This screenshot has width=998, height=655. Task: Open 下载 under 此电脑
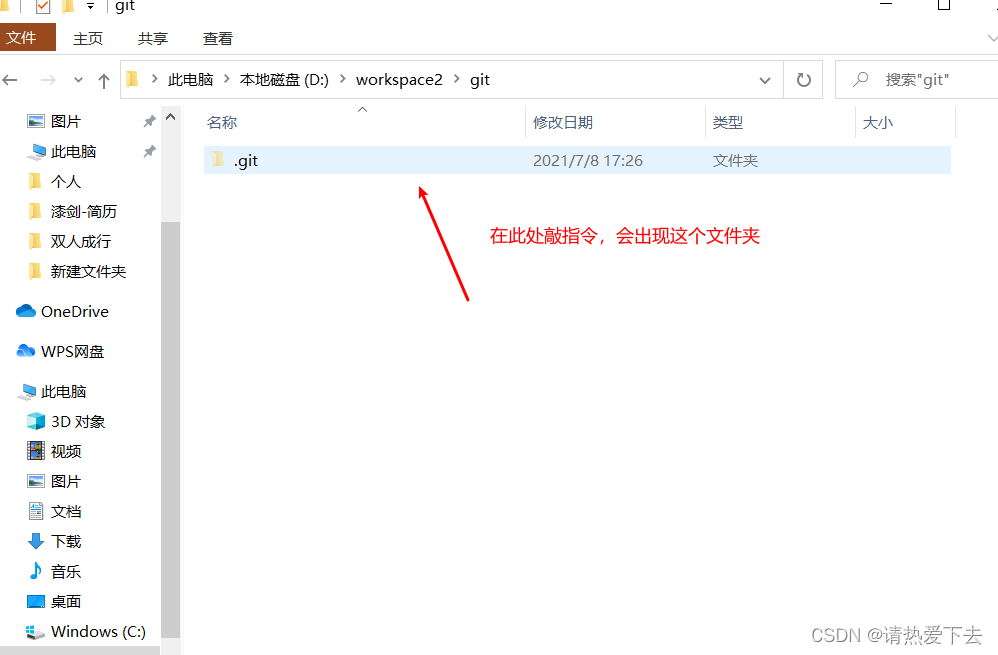click(x=66, y=541)
